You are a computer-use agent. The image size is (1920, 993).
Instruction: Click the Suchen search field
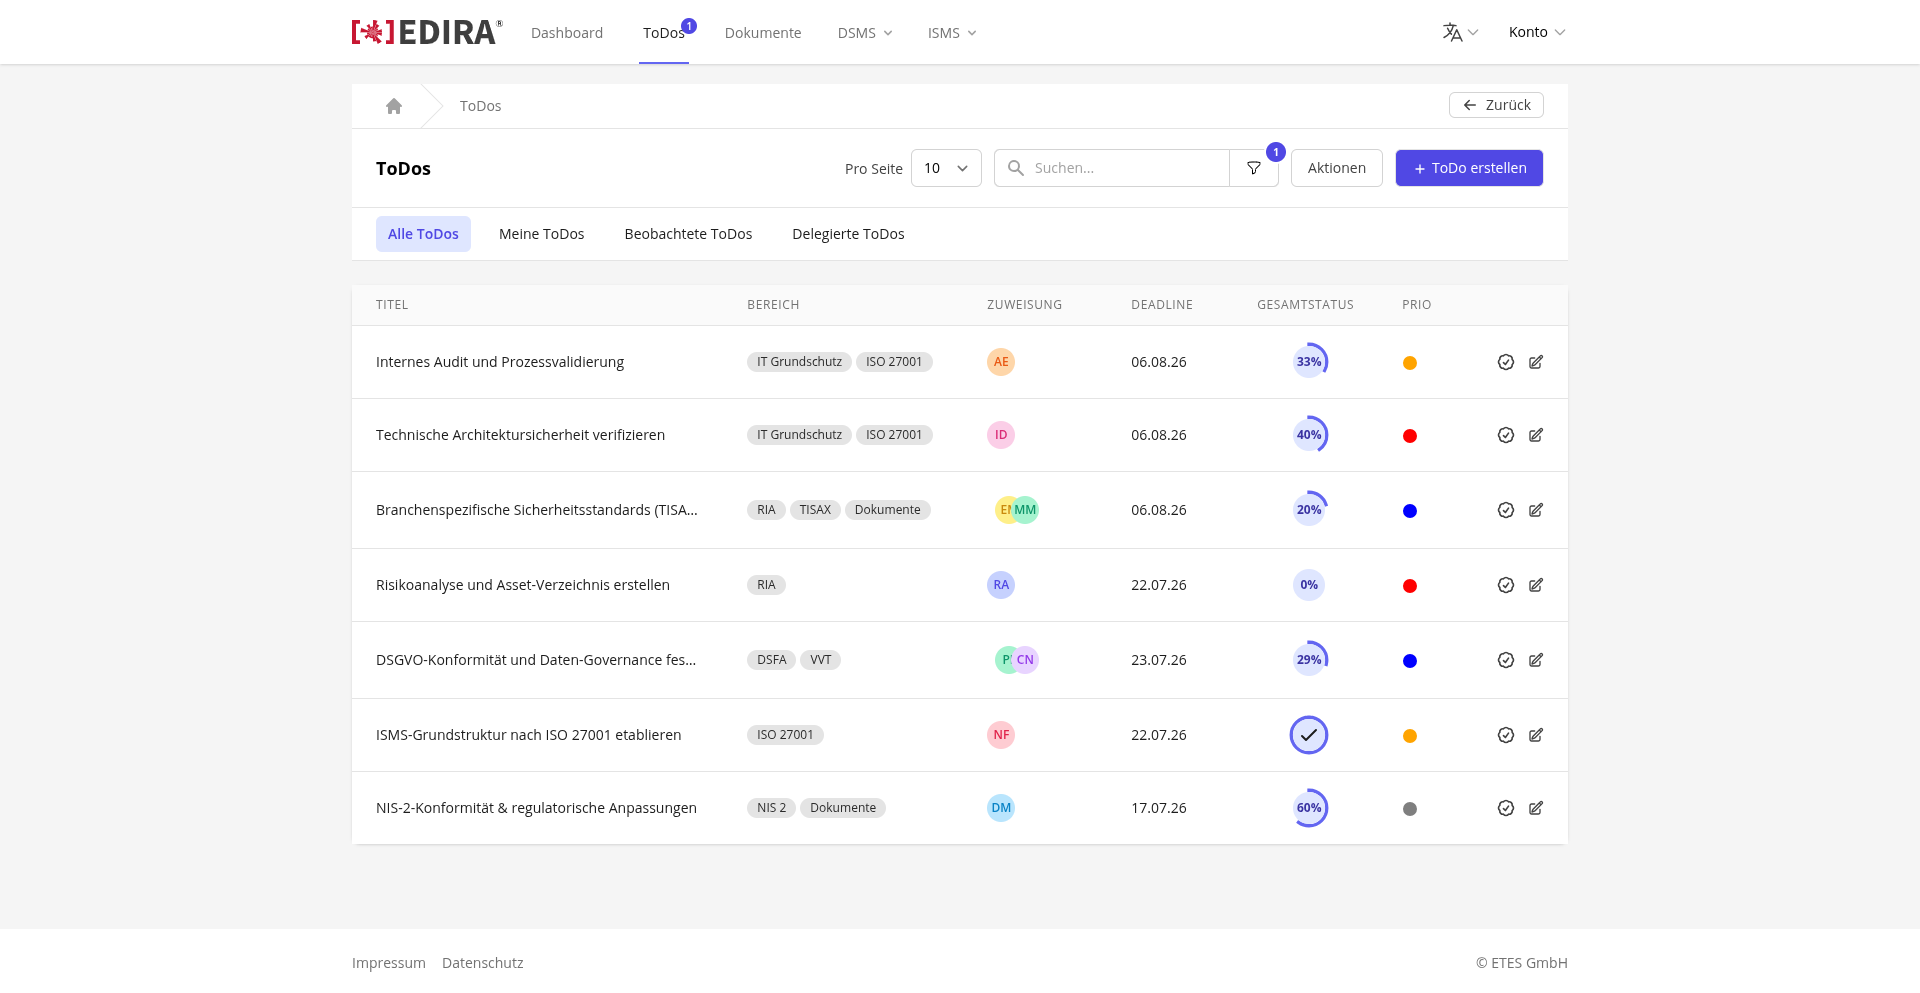pos(1112,168)
